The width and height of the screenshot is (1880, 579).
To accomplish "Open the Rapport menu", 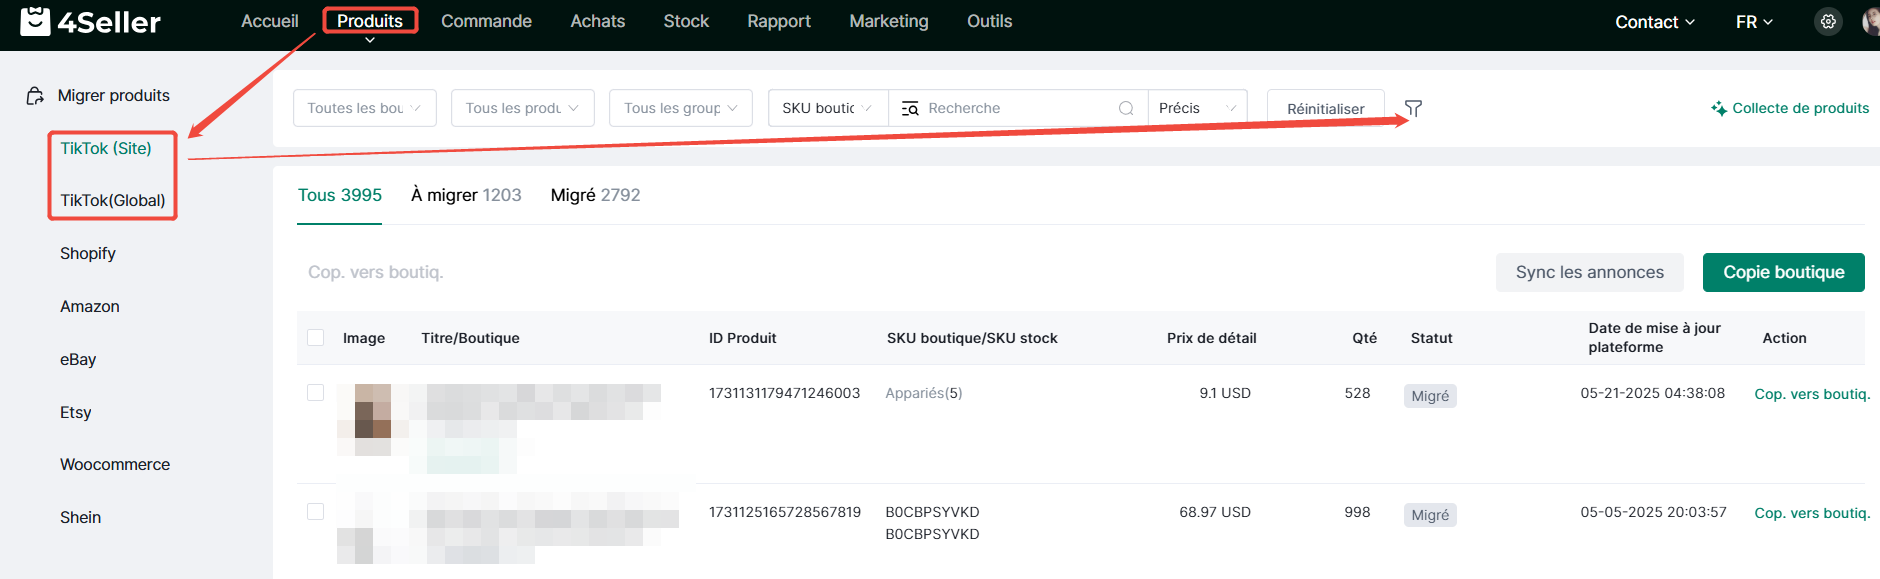I will click(779, 21).
